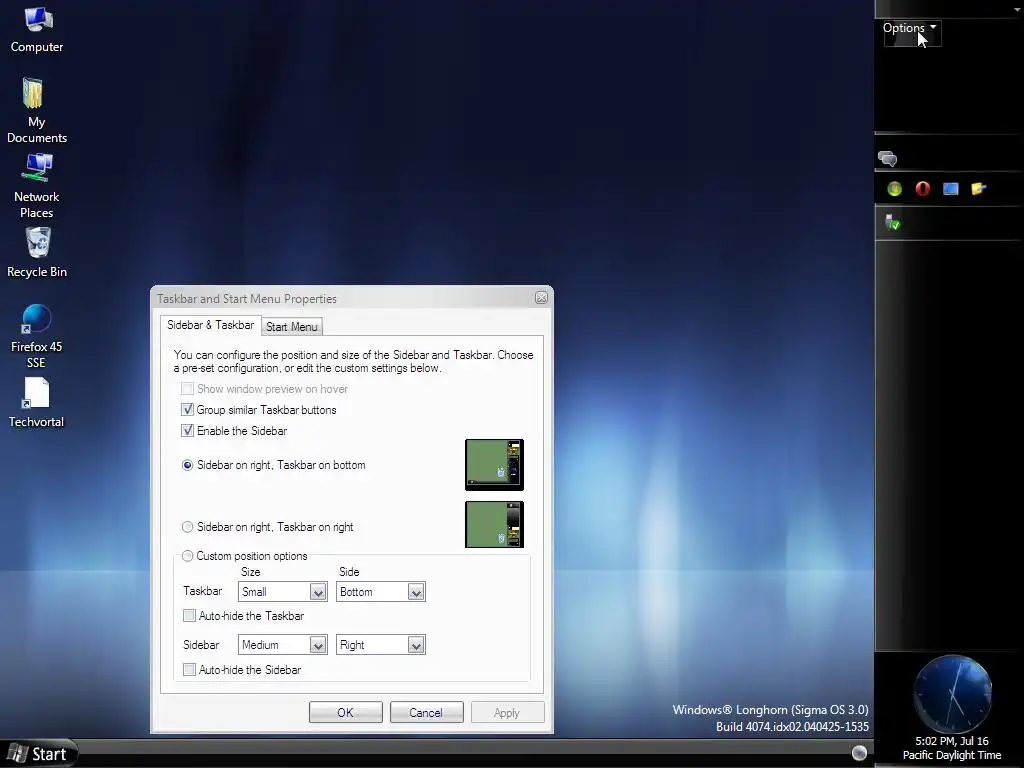Open the Taskbar Side dropdown showing Bottom
This screenshot has width=1024, height=768.
381,592
